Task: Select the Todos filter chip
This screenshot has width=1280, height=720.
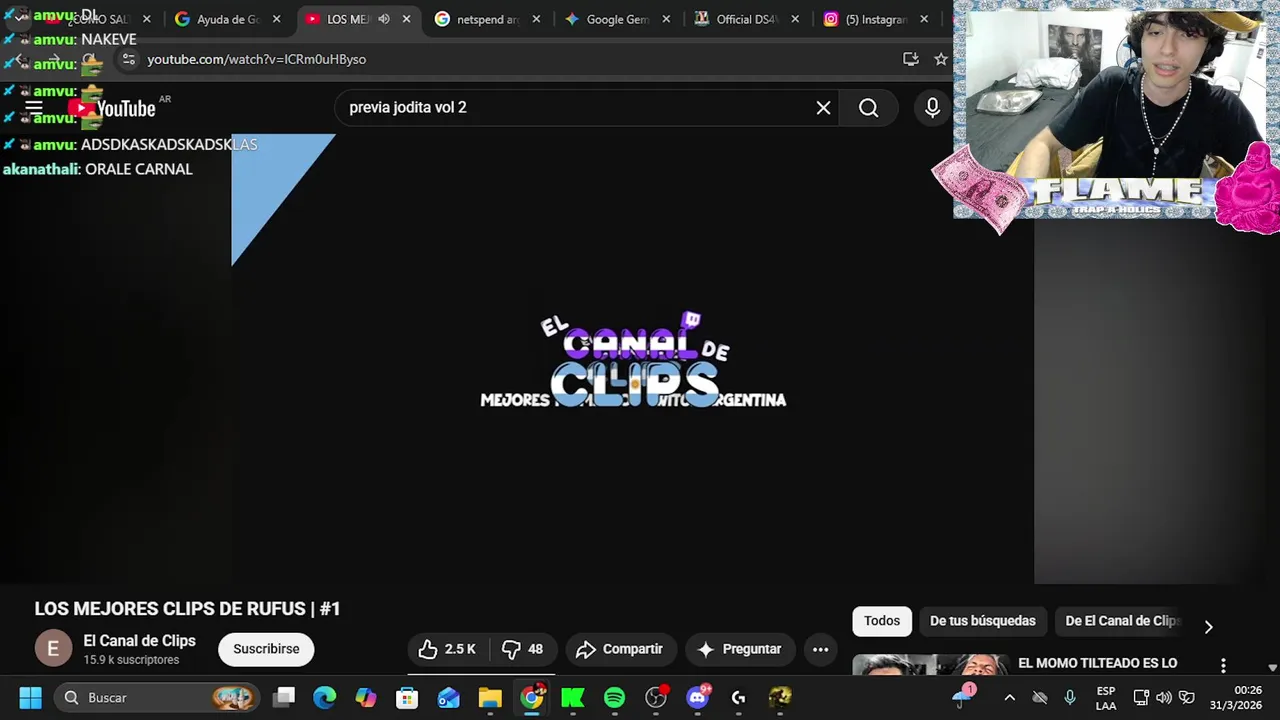Action: coord(882,621)
